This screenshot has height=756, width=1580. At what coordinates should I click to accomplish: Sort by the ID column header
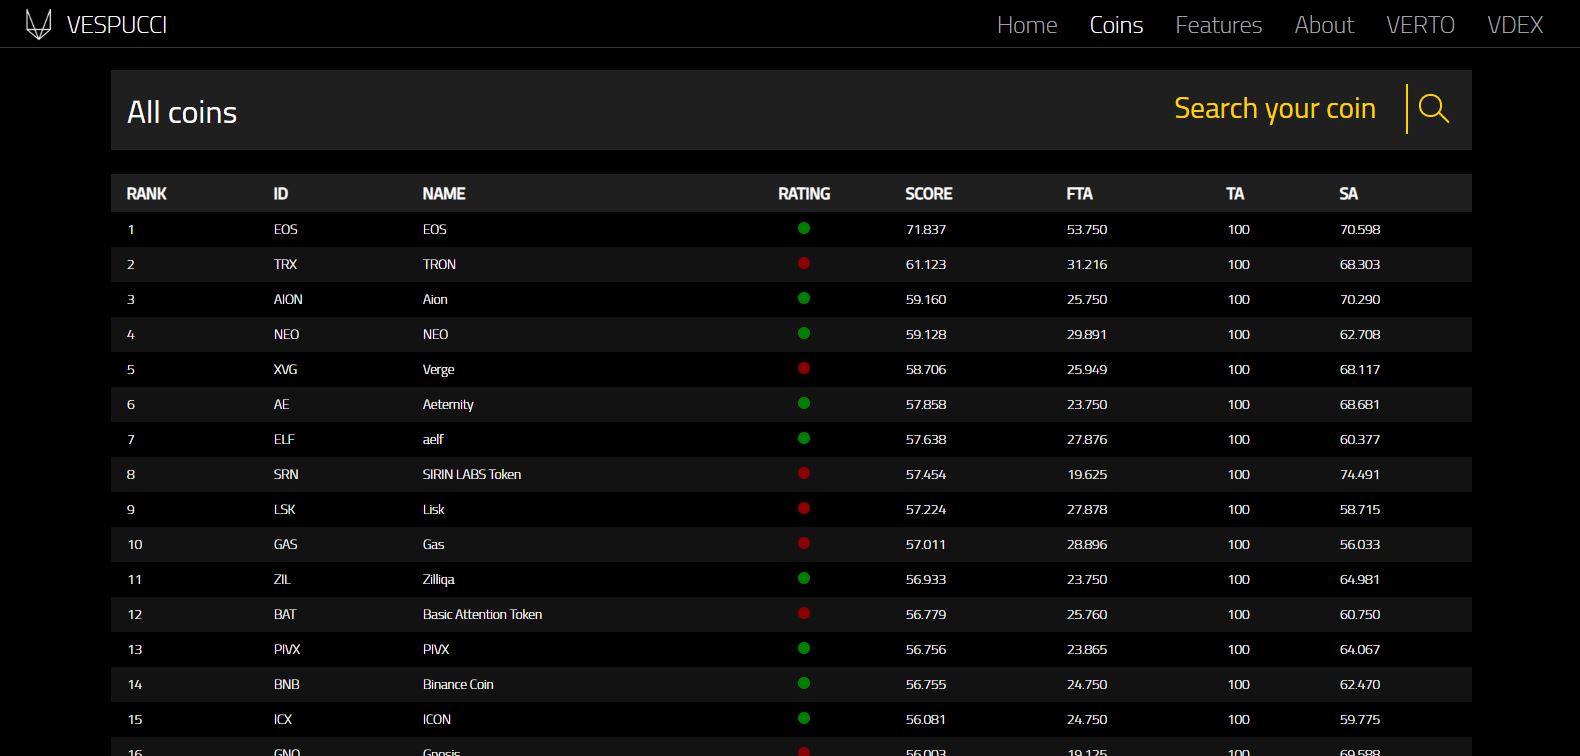[x=281, y=194]
